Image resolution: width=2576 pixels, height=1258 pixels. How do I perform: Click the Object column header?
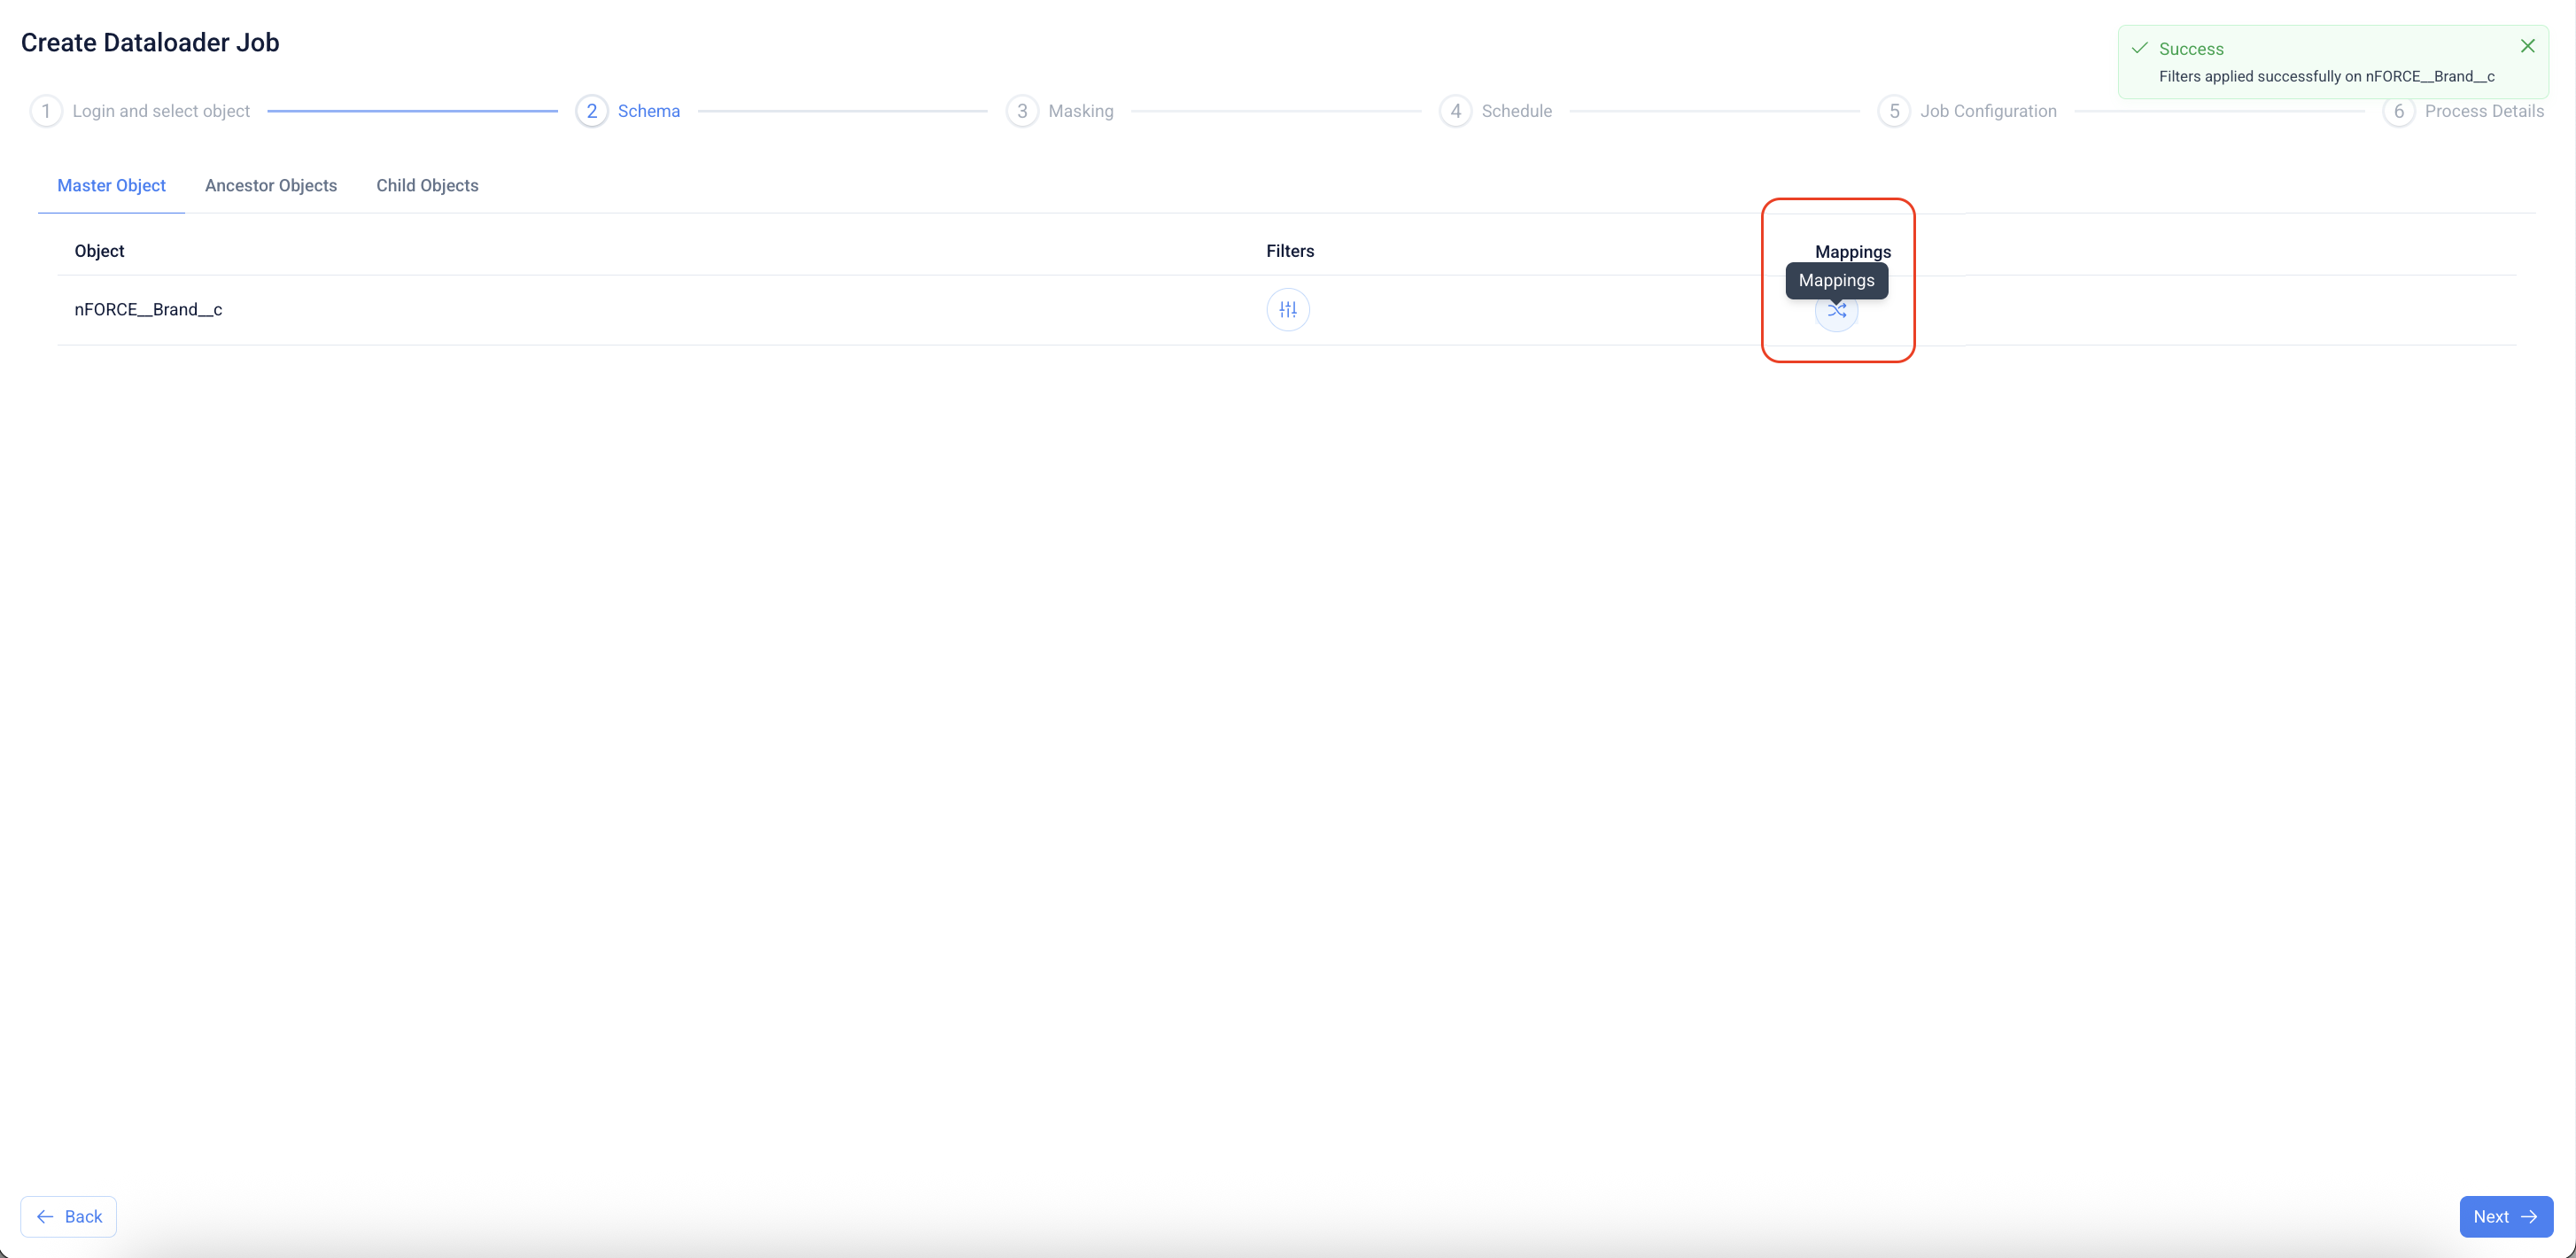pos(99,251)
